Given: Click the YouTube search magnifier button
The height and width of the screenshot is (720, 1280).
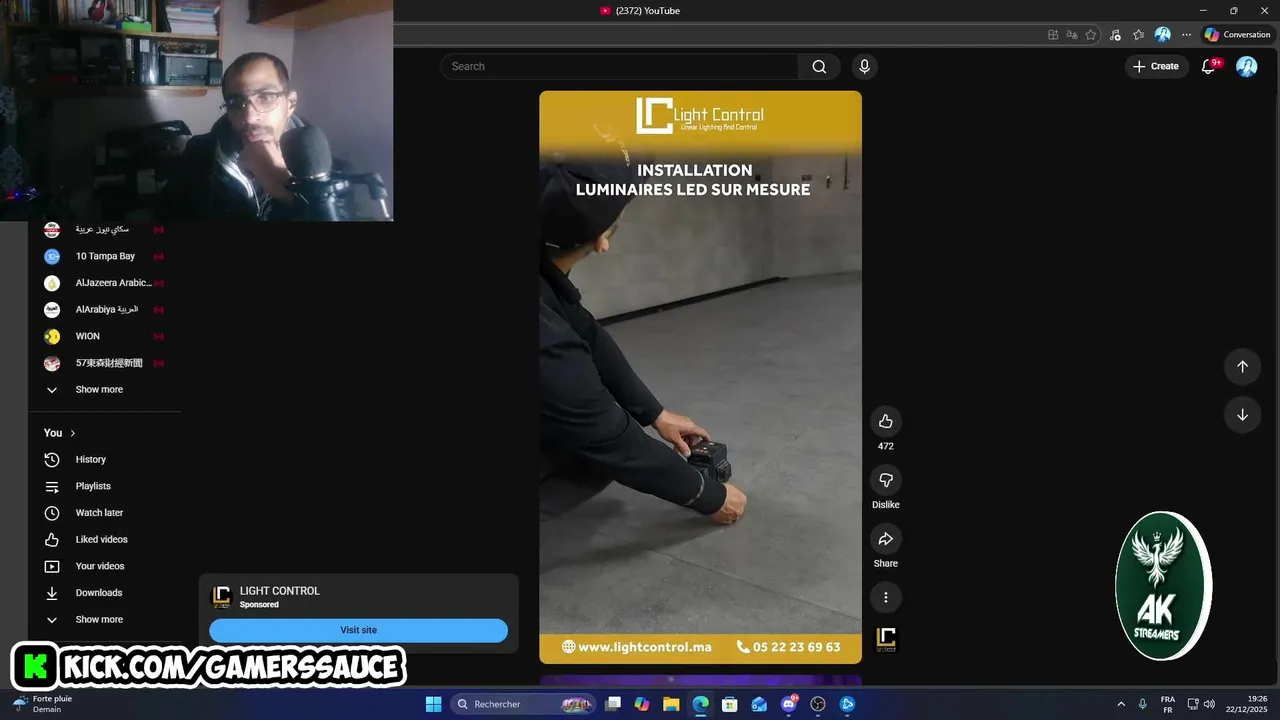Looking at the screenshot, I should 819,67.
